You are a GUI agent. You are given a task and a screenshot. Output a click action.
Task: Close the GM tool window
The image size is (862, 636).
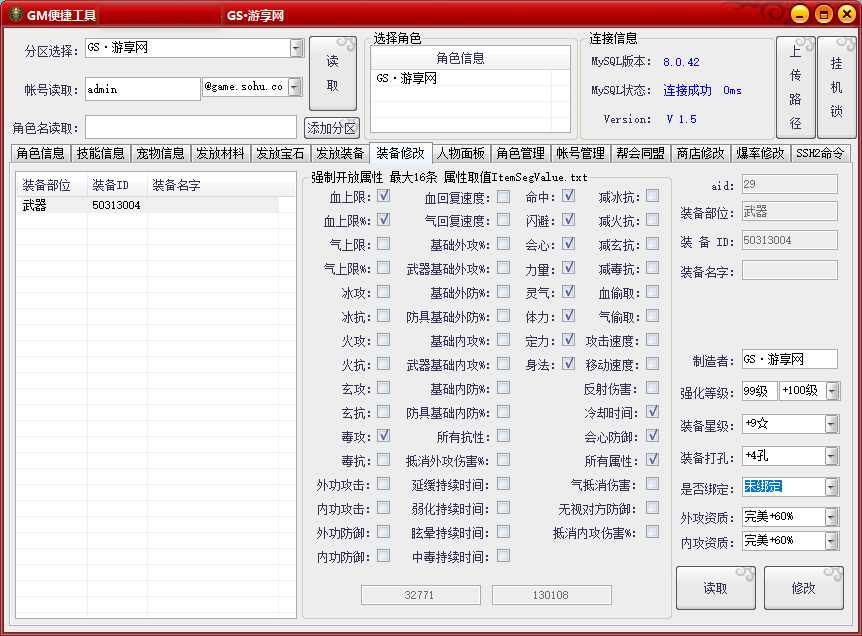tap(845, 14)
